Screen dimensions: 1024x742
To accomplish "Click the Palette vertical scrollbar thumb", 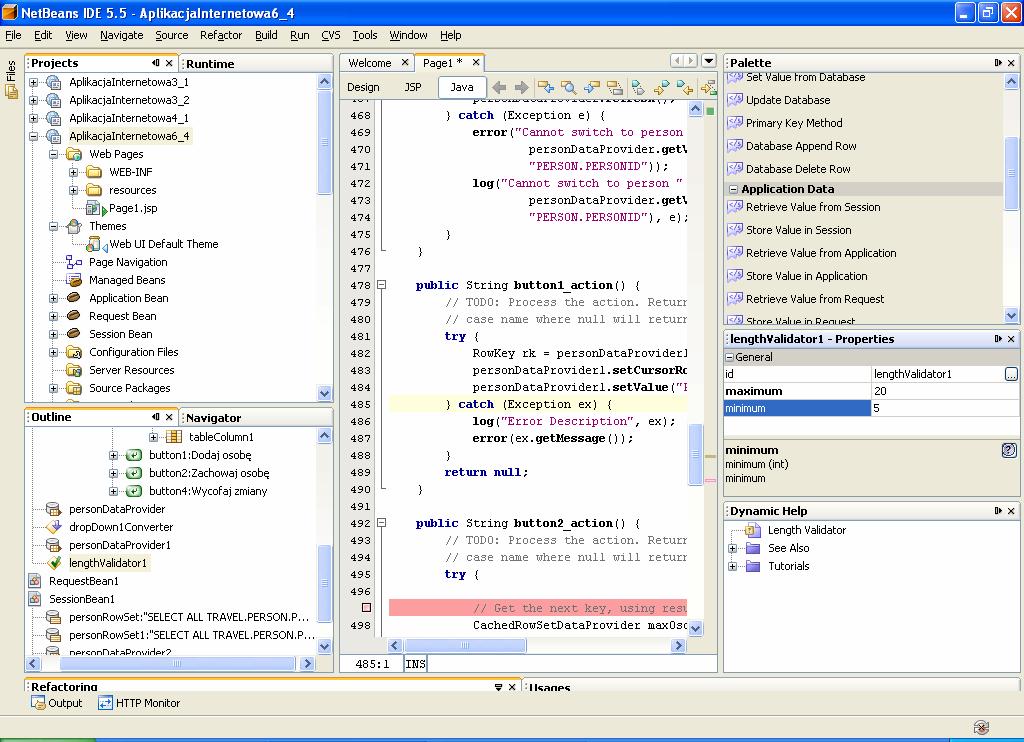I will pos(1011,173).
